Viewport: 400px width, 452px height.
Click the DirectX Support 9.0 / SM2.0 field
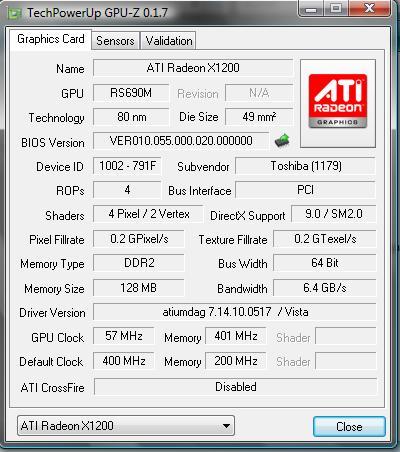(334, 214)
